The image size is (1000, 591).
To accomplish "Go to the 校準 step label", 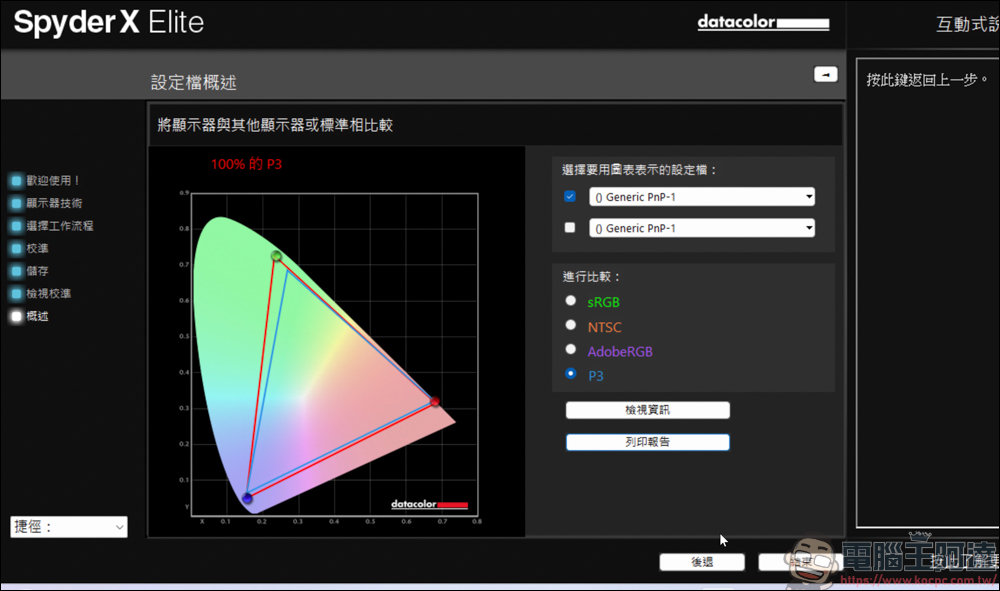I will point(38,249).
